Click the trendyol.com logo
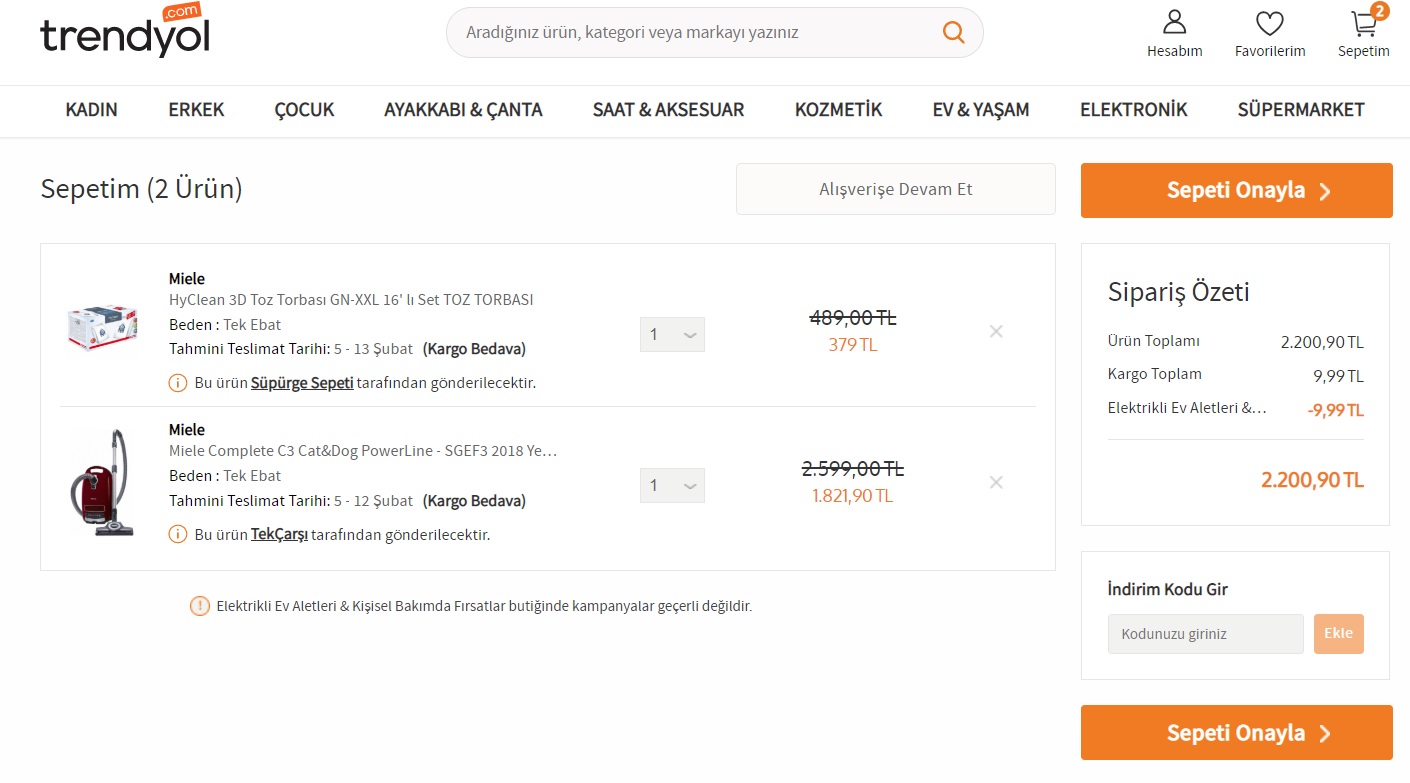This screenshot has width=1410, height=783. (125, 30)
